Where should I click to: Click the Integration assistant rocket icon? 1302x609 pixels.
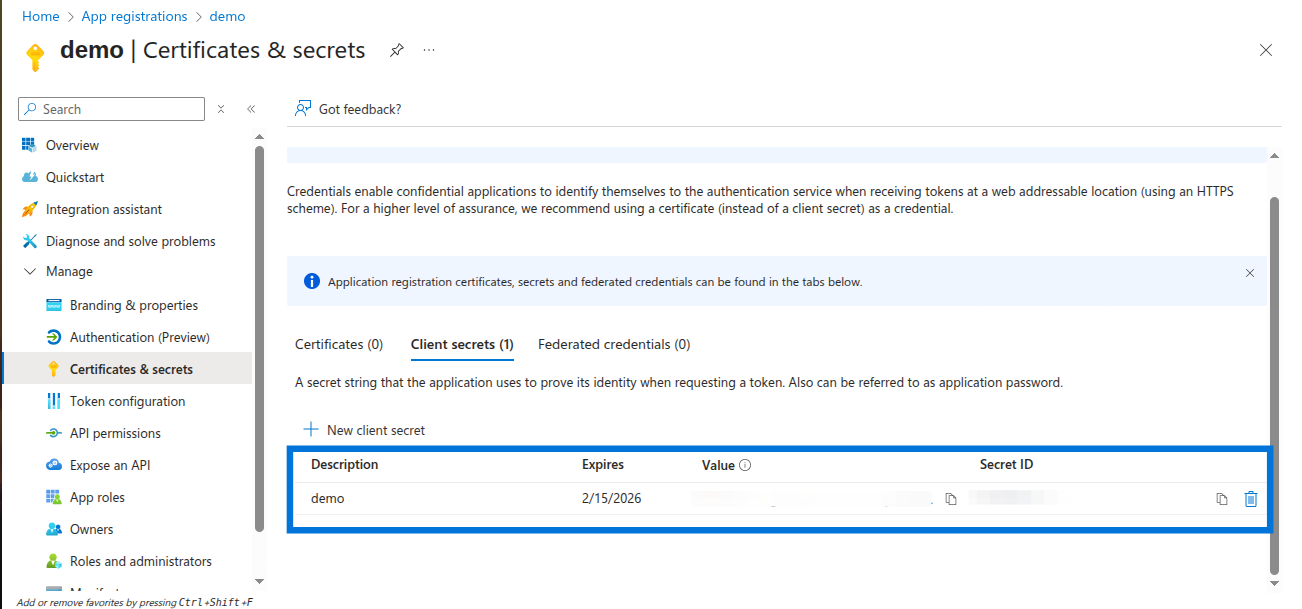tap(29, 209)
